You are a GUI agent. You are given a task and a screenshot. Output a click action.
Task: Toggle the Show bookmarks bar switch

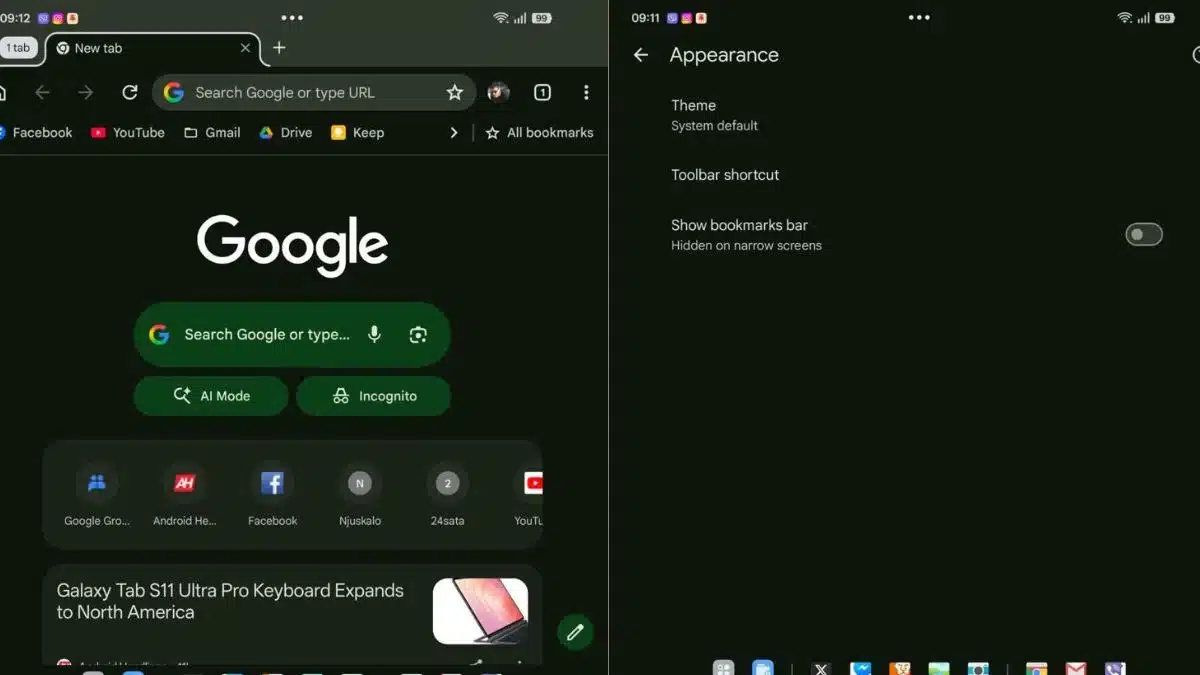click(x=1143, y=233)
